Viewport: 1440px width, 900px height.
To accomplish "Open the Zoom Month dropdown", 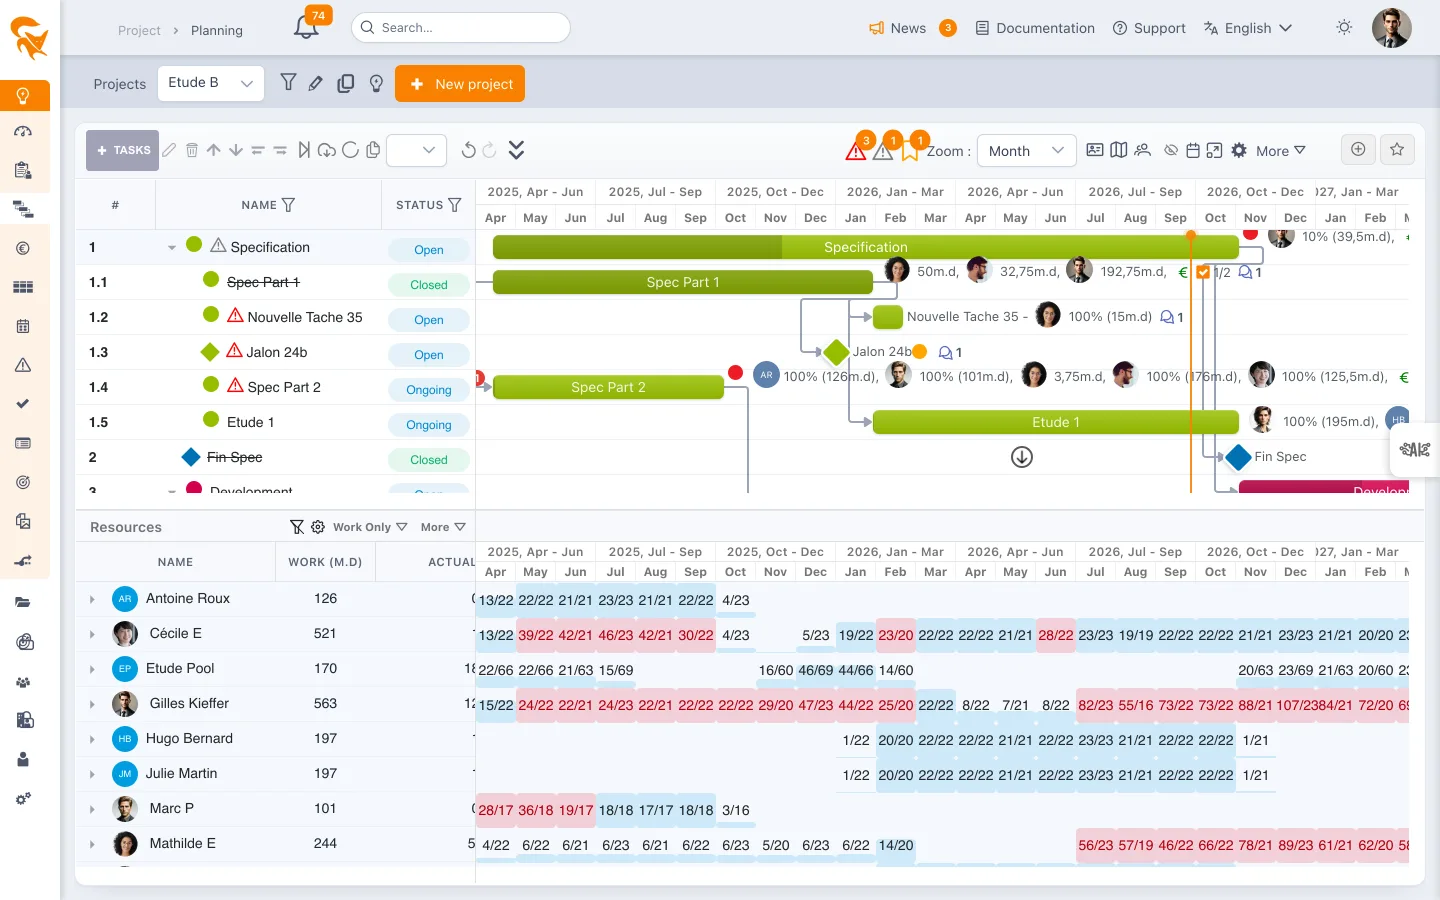I will pos(1027,151).
